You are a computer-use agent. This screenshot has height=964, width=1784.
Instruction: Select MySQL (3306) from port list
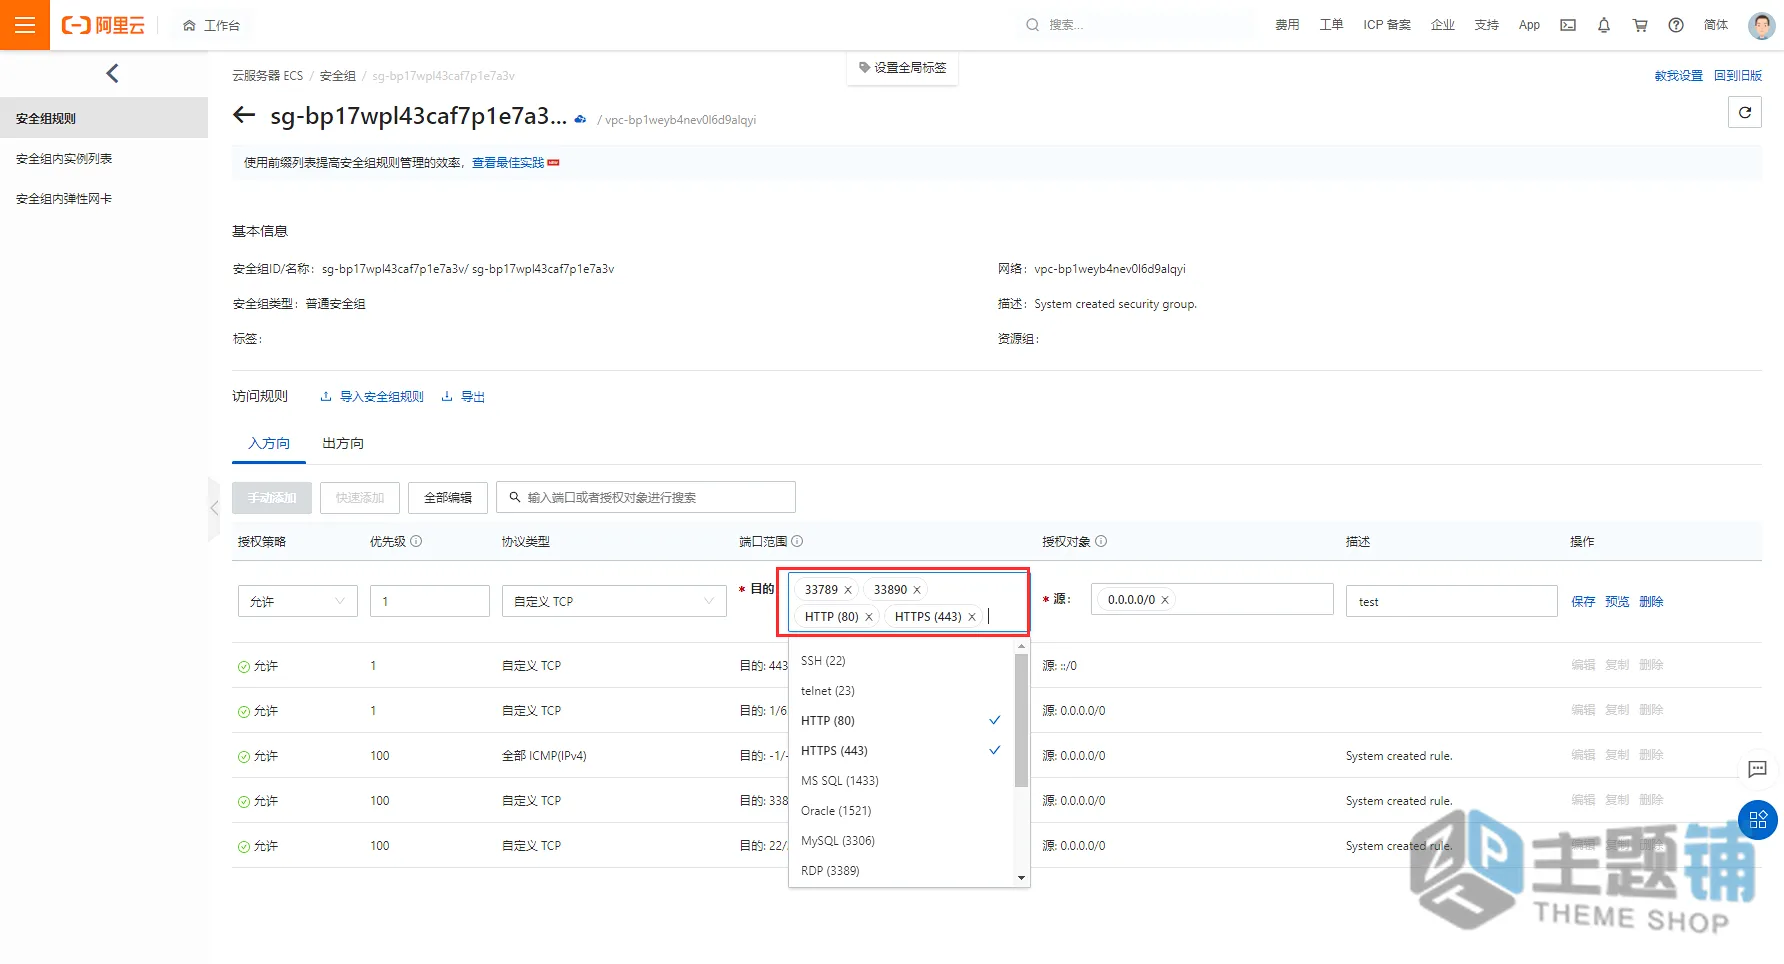[901, 841]
